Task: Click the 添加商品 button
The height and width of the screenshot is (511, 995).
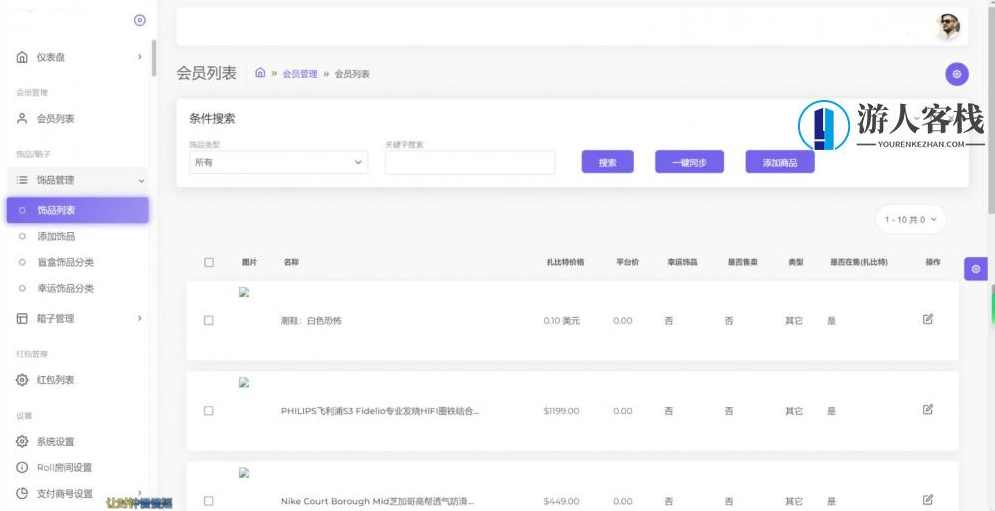Action: (780, 162)
